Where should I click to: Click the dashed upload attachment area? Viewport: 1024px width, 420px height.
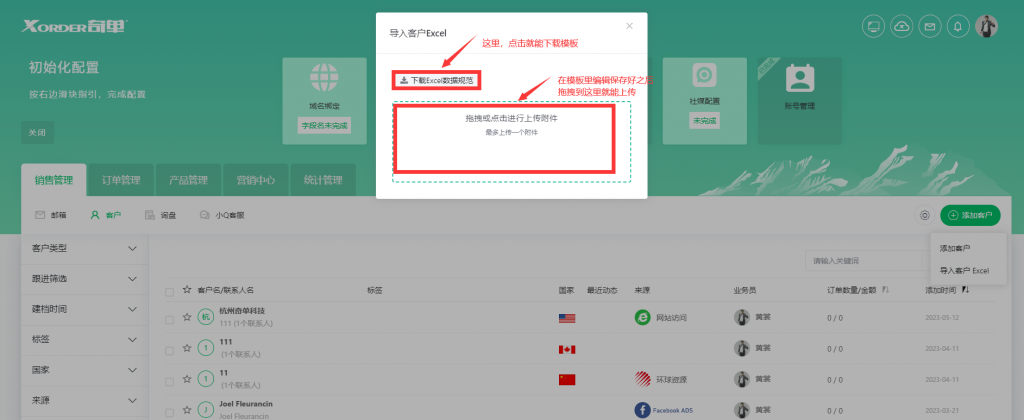coord(511,142)
